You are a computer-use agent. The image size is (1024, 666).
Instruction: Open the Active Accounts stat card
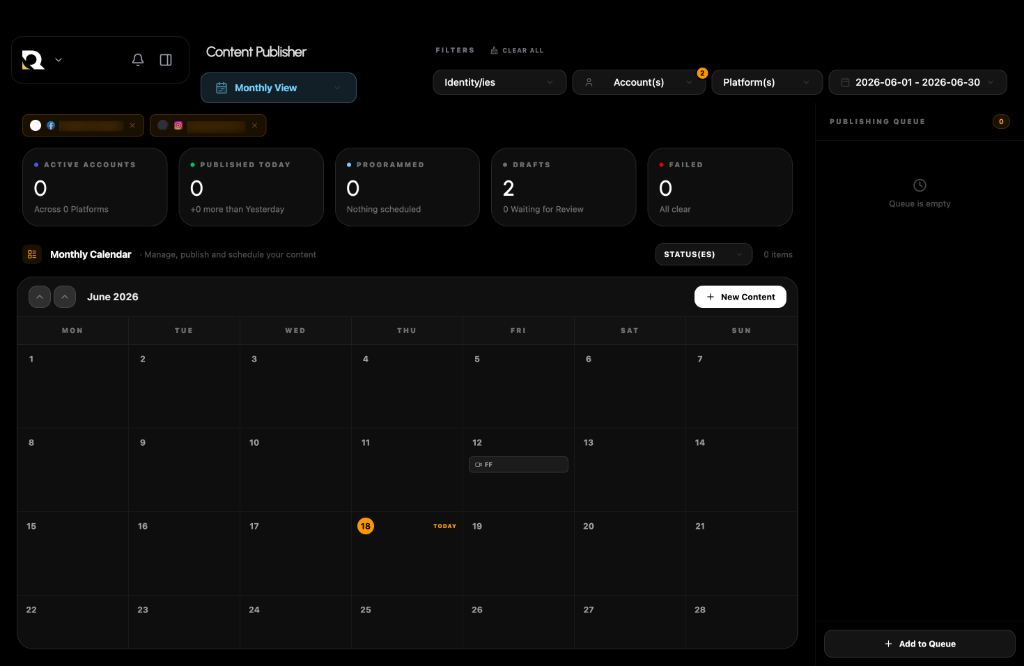(x=95, y=187)
